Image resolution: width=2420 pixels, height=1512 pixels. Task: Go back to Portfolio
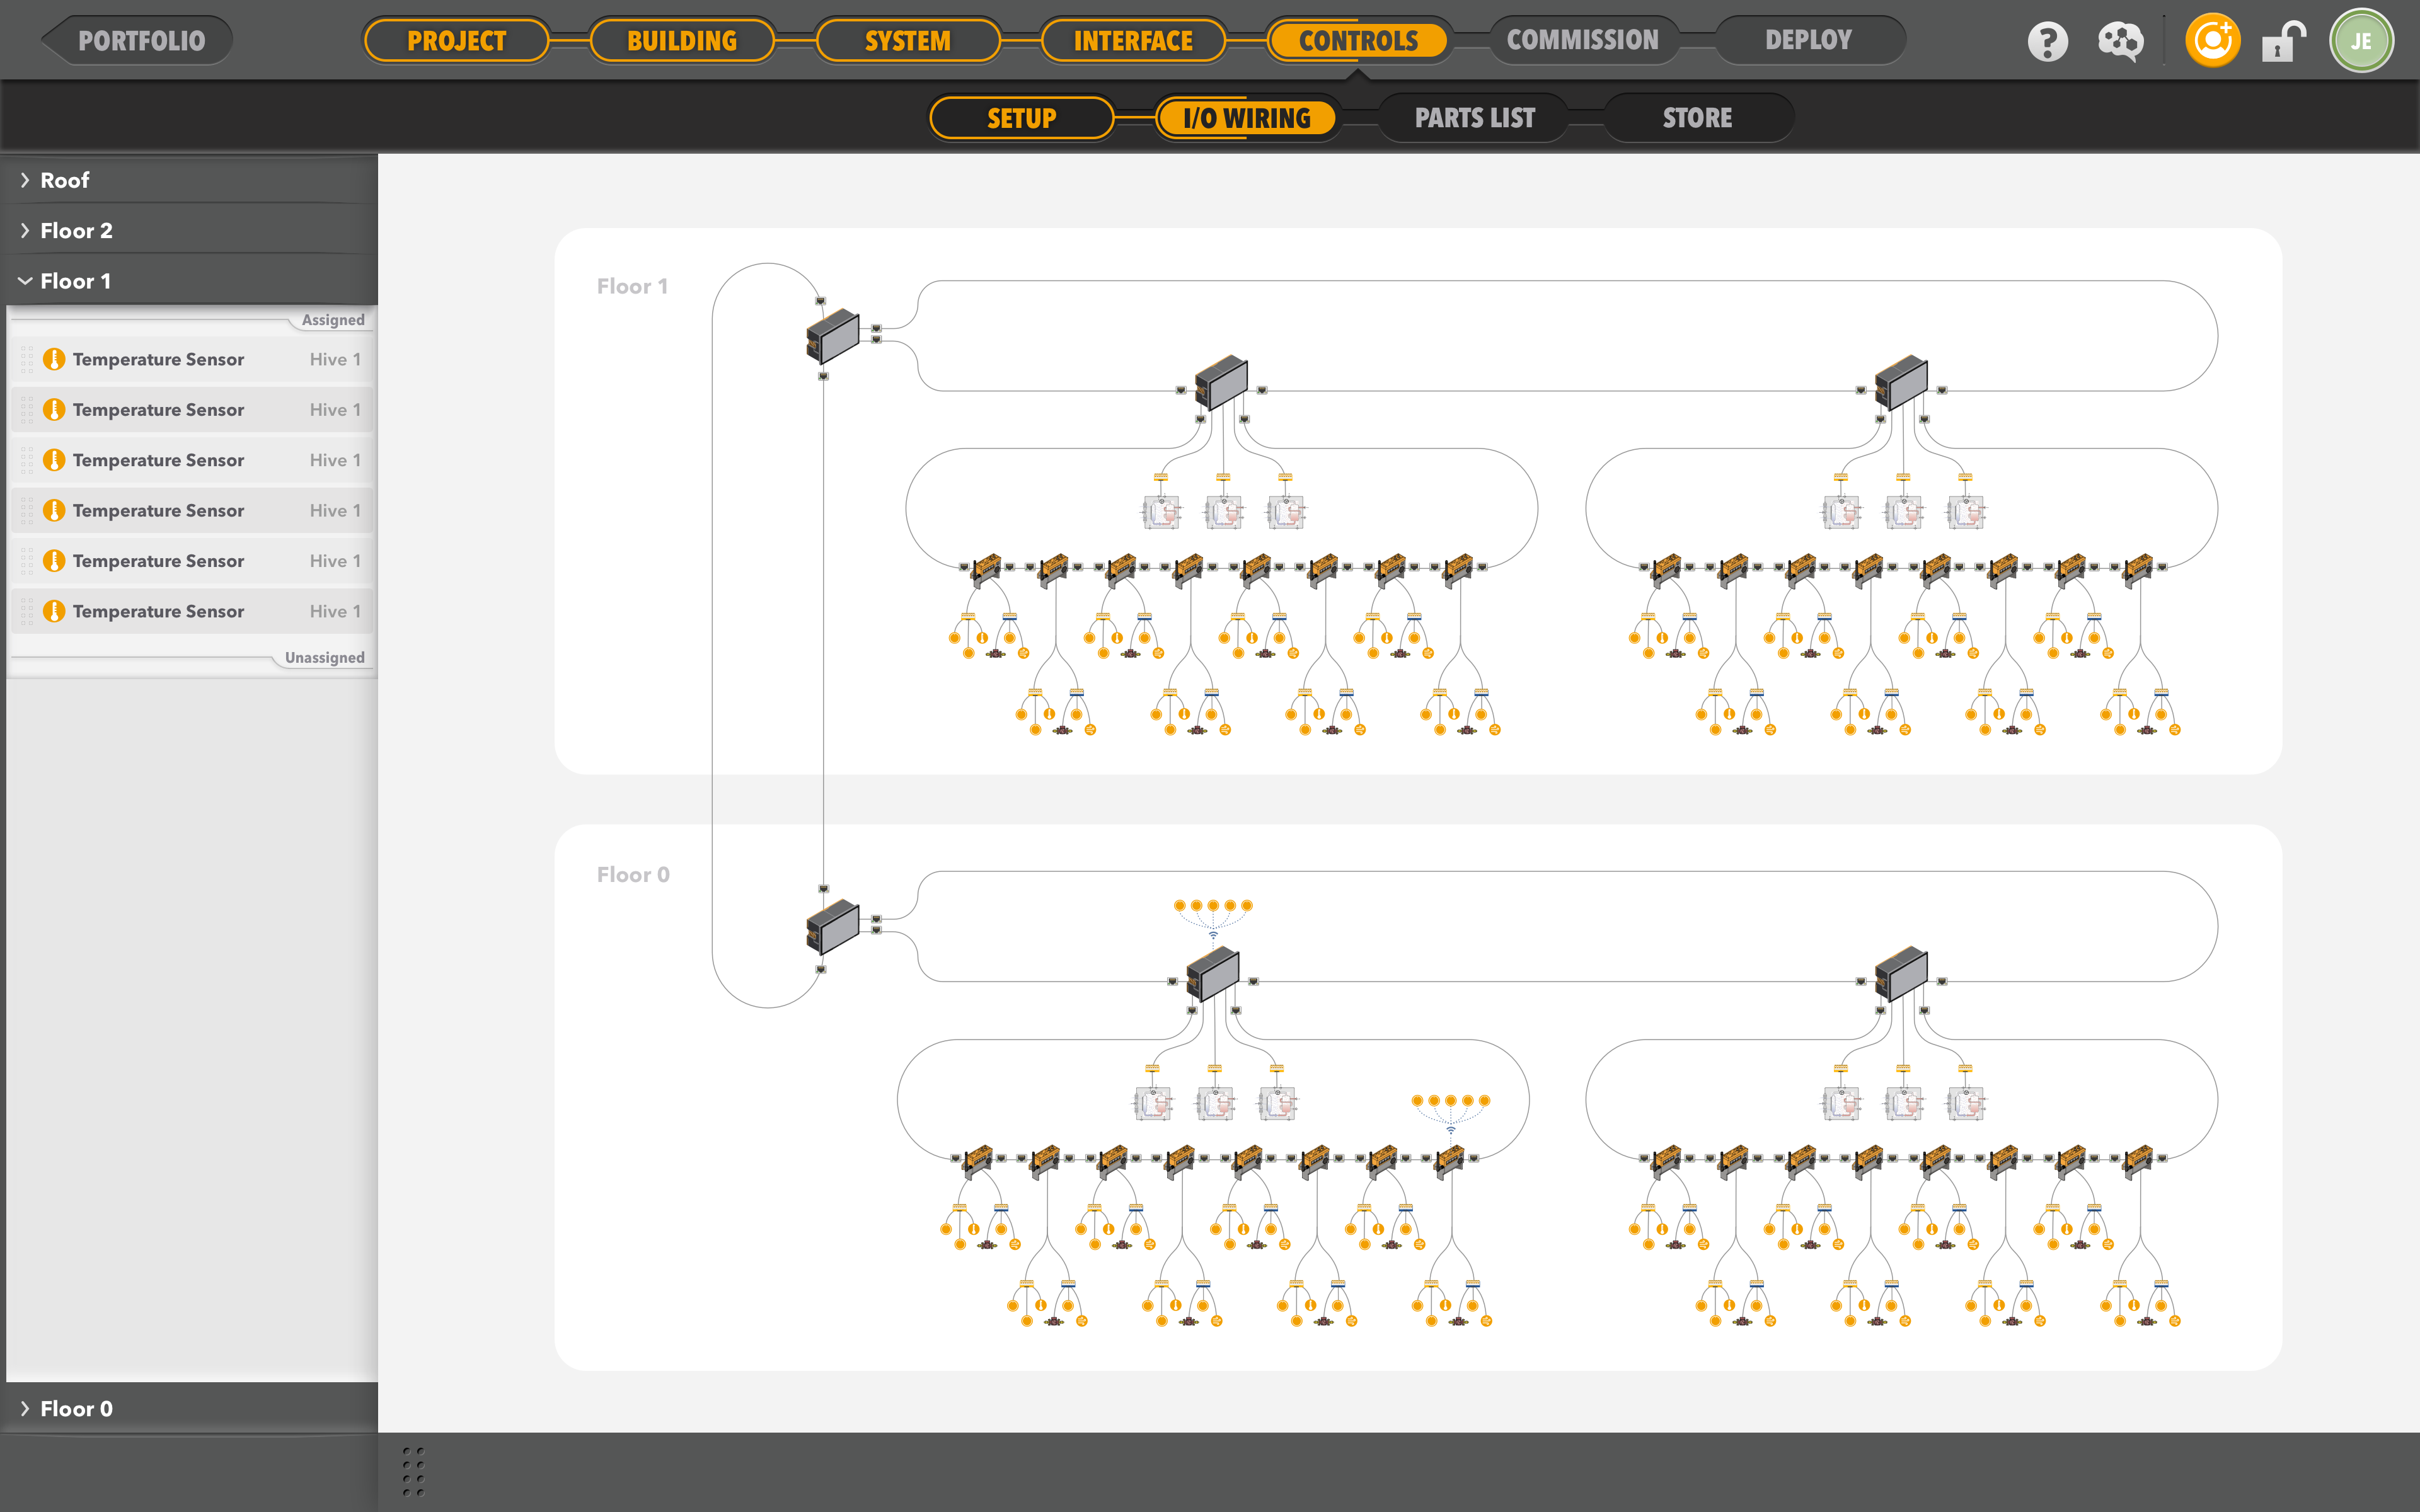coord(141,41)
